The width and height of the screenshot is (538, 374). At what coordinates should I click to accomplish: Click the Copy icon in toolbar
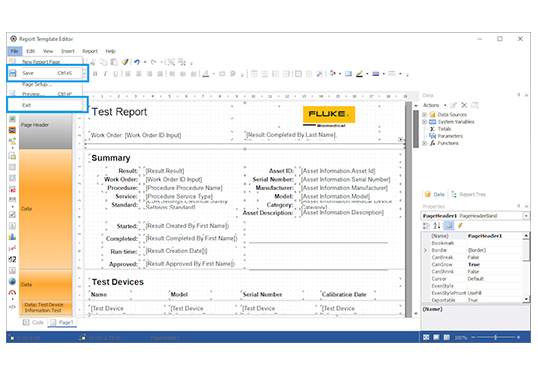point(103,62)
